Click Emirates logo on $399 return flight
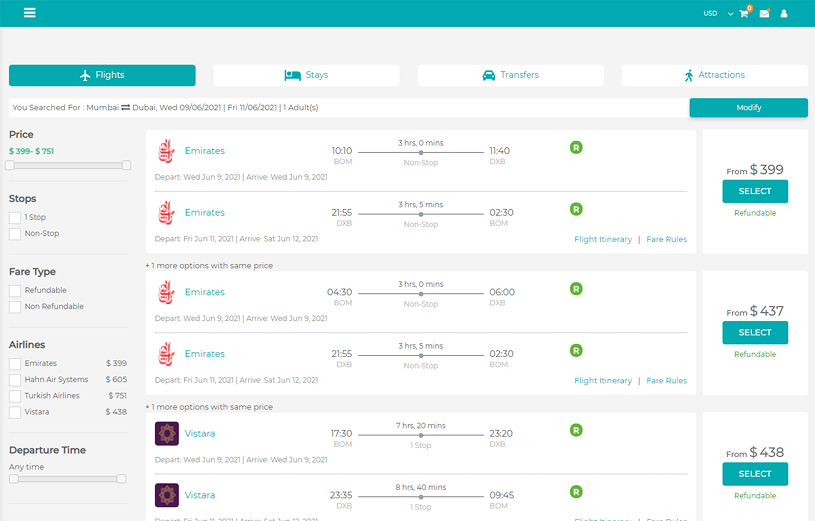 point(166,213)
